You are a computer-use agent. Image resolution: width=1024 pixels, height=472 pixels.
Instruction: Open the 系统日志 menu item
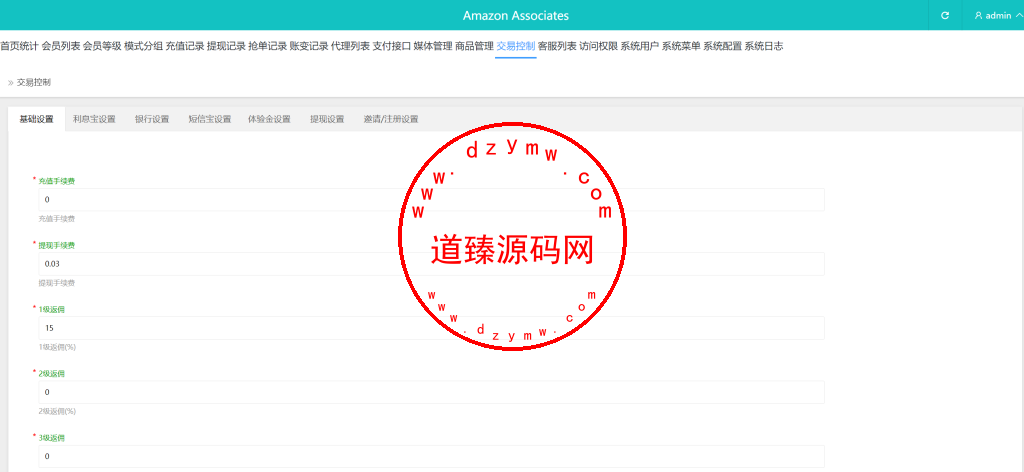pyautogui.click(x=764, y=46)
